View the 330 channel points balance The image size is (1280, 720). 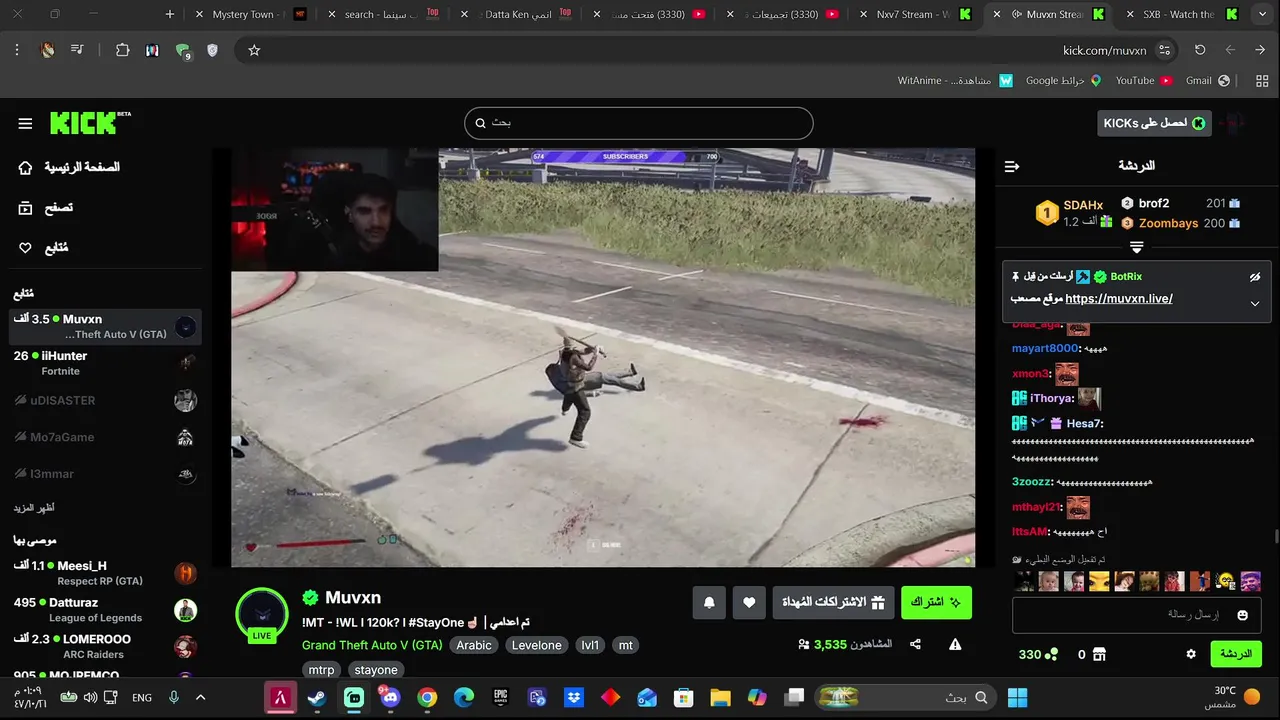(x=1038, y=654)
